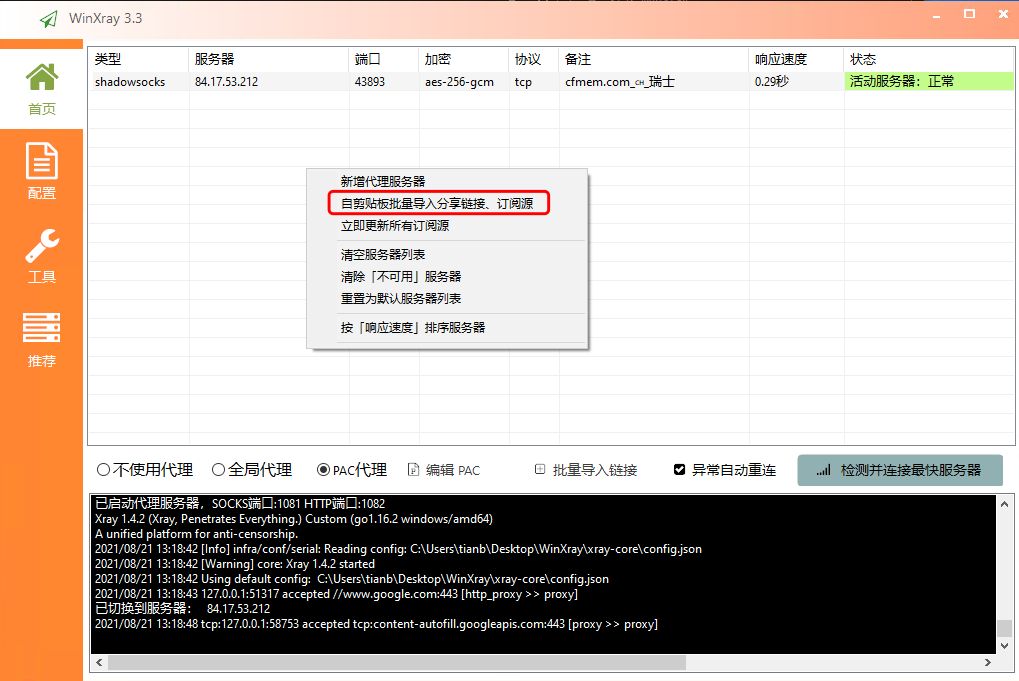1019x681 pixels.
Task: Select the PAC代理 radio button
Action: click(x=323, y=469)
